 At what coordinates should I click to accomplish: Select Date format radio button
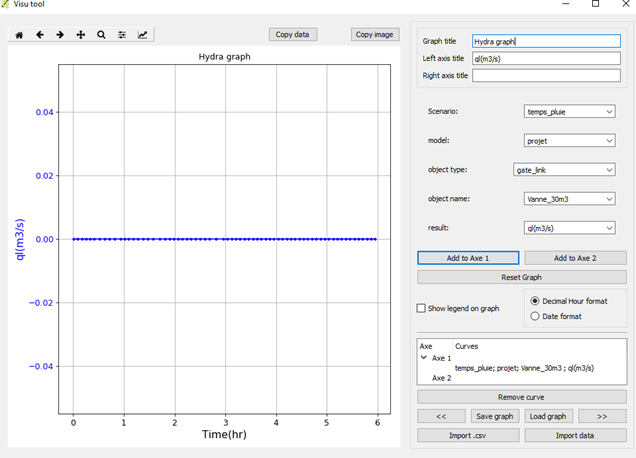(535, 316)
